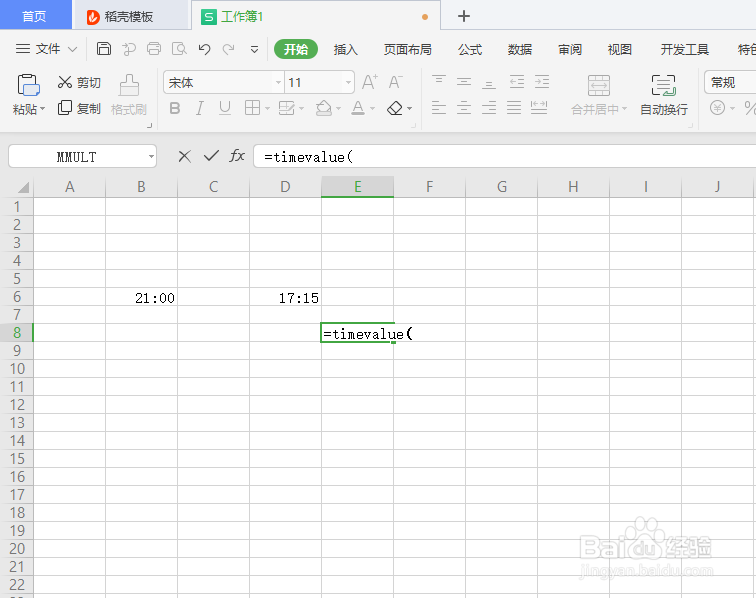Open Print Preview icon
Viewport: 756px width, 598px height.
pyautogui.click(x=179, y=49)
